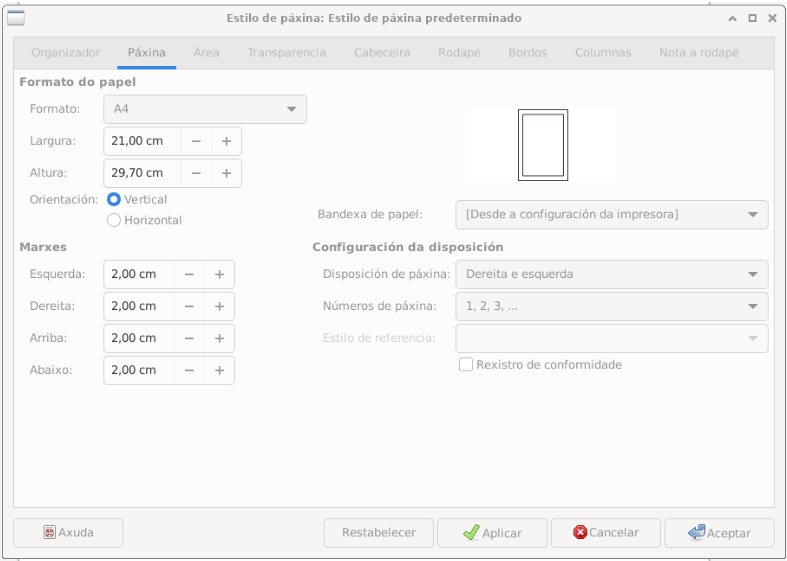Image resolution: width=787 pixels, height=561 pixels.
Task: Open the Bordos tab
Action: (x=527, y=52)
